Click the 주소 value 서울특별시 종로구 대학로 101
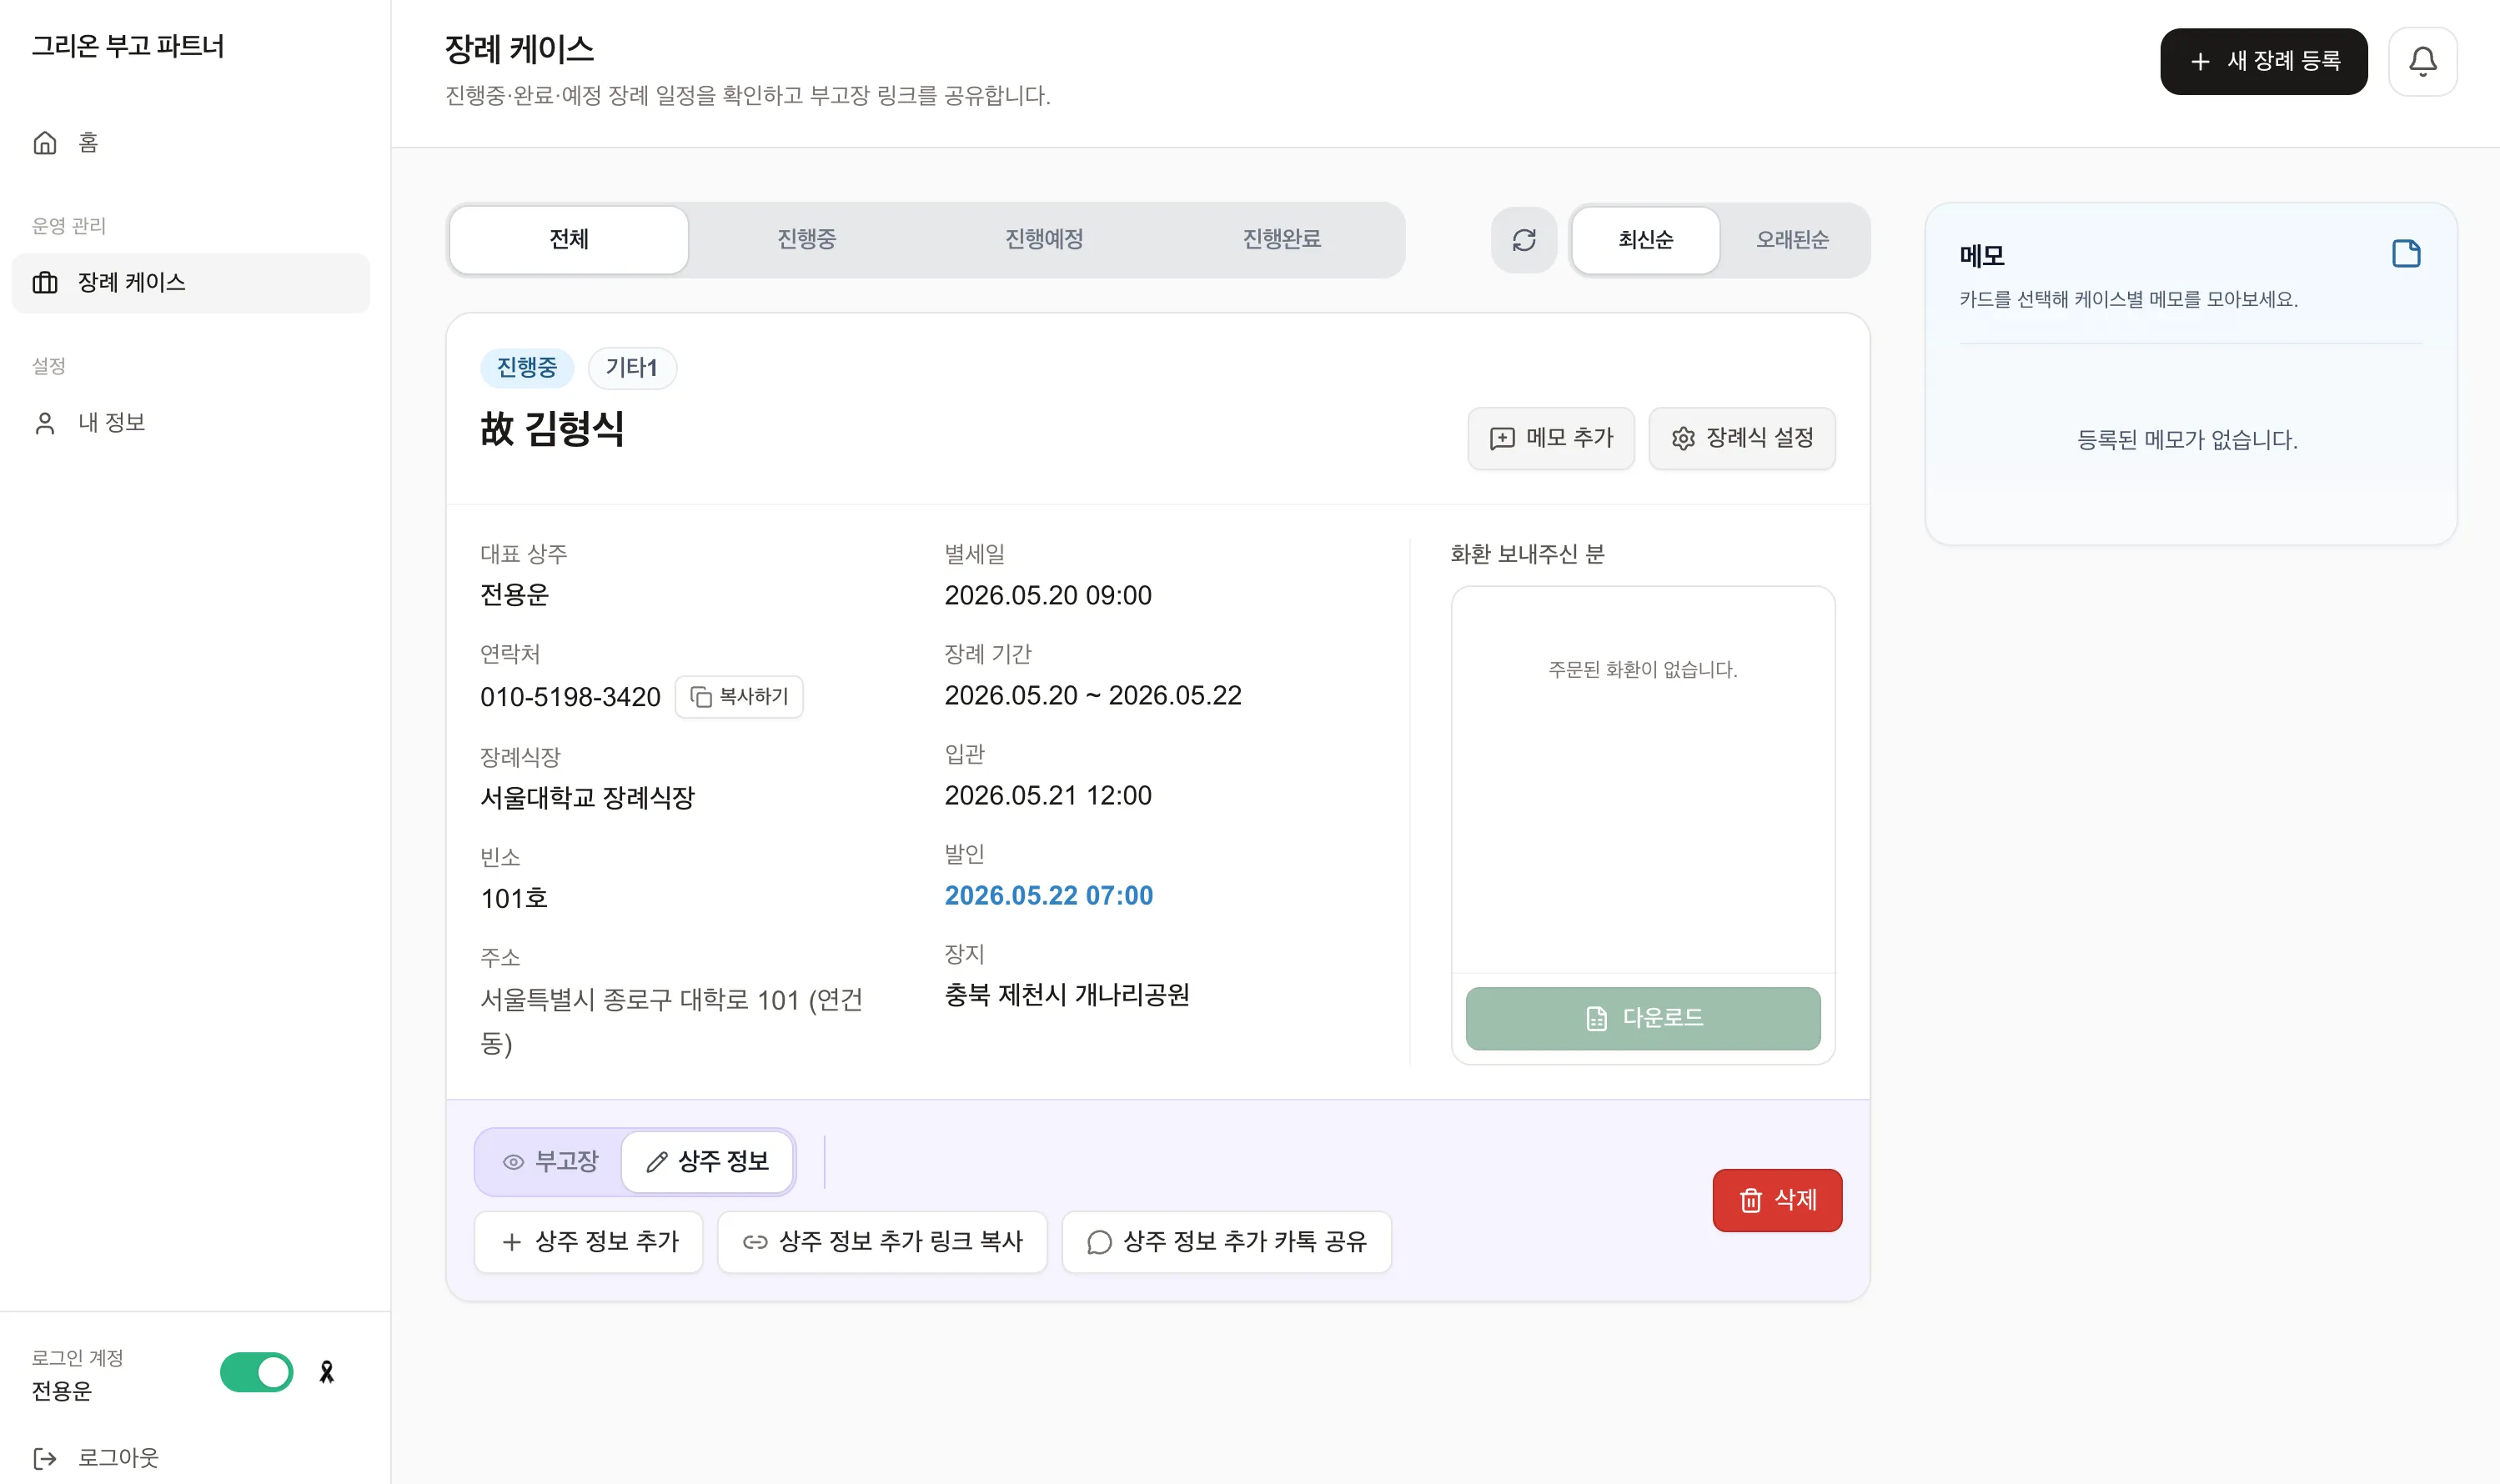 671,1021
